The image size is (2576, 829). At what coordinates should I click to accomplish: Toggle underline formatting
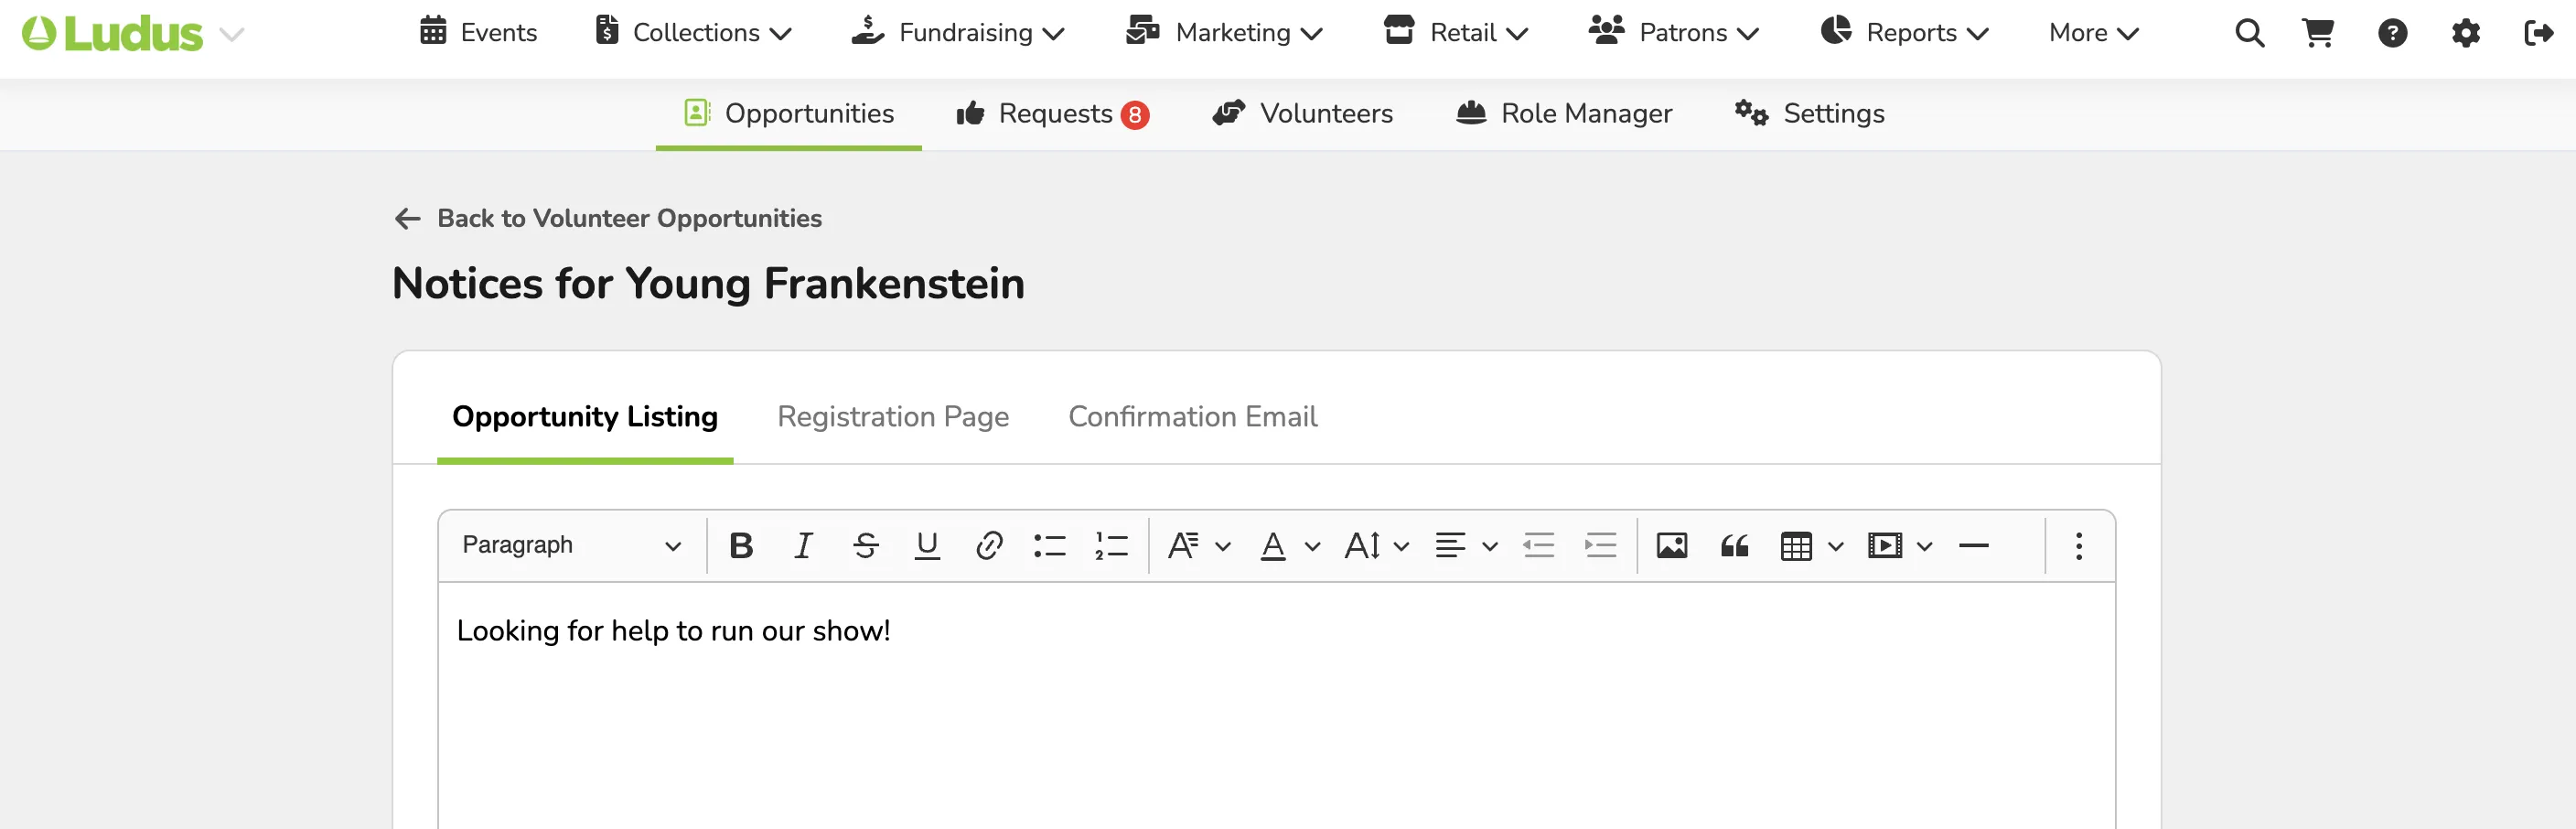927,546
